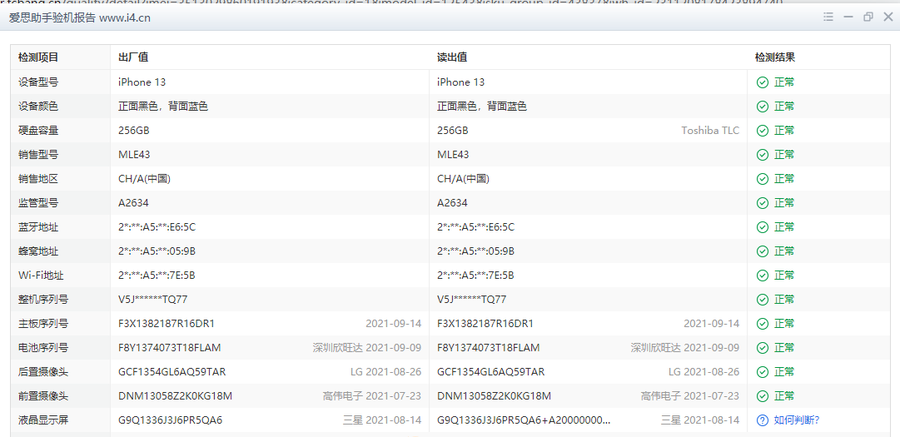Click the green check icon in 设备型号 row
This screenshot has height=437, width=900.
pos(762,83)
